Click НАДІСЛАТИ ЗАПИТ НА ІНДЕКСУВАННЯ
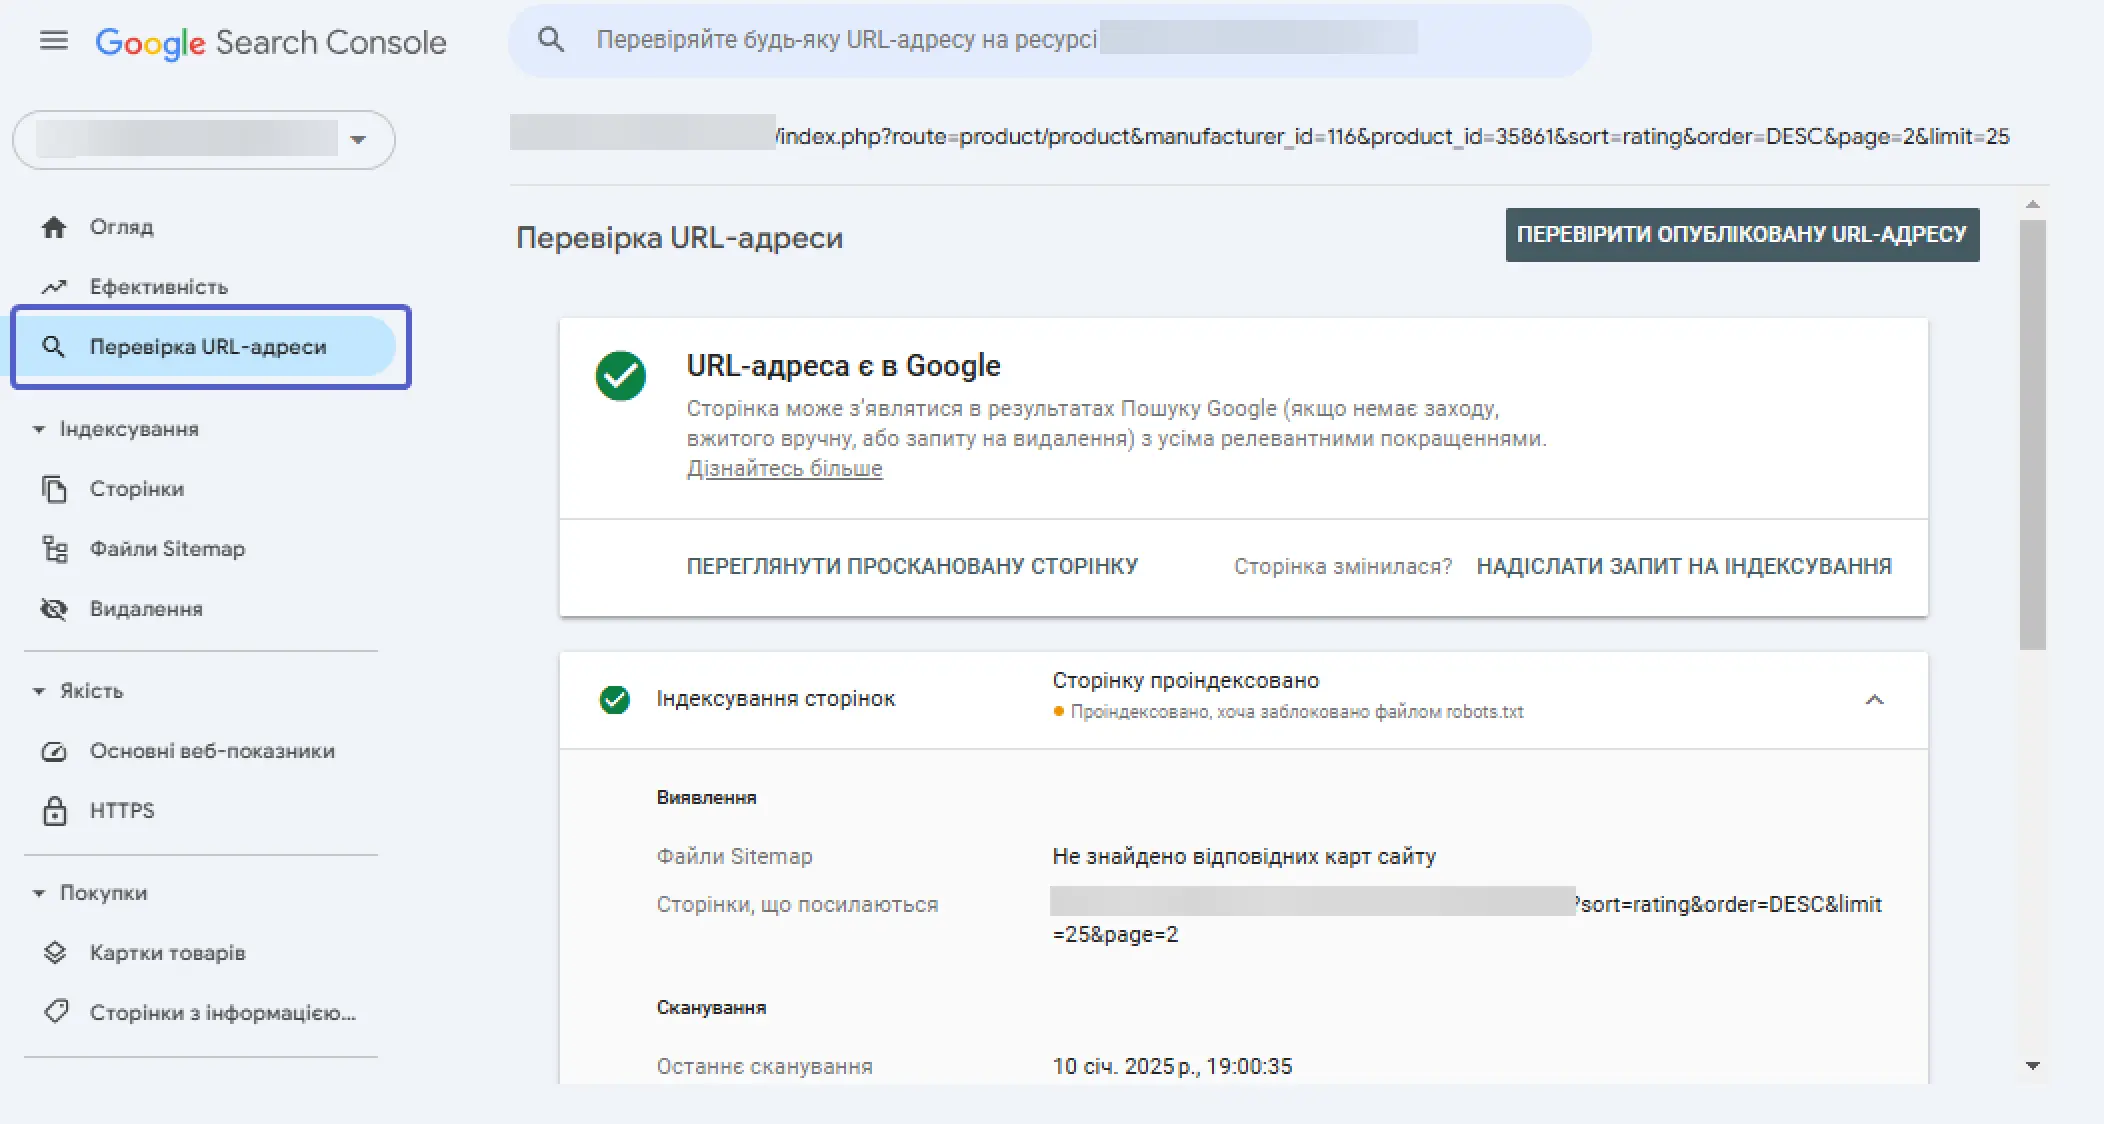The image size is (2104, 1124). (1684, 567)
